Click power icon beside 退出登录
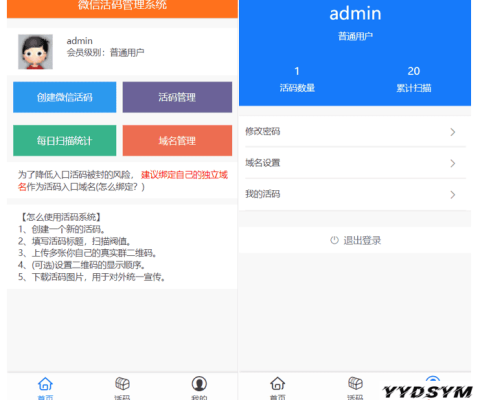The height and width of the screenshot is (400, 480). point(334,240)
